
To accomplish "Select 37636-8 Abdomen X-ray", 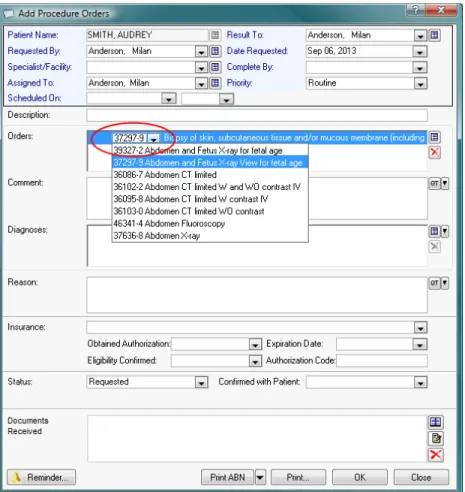I will tap(210, 236).
